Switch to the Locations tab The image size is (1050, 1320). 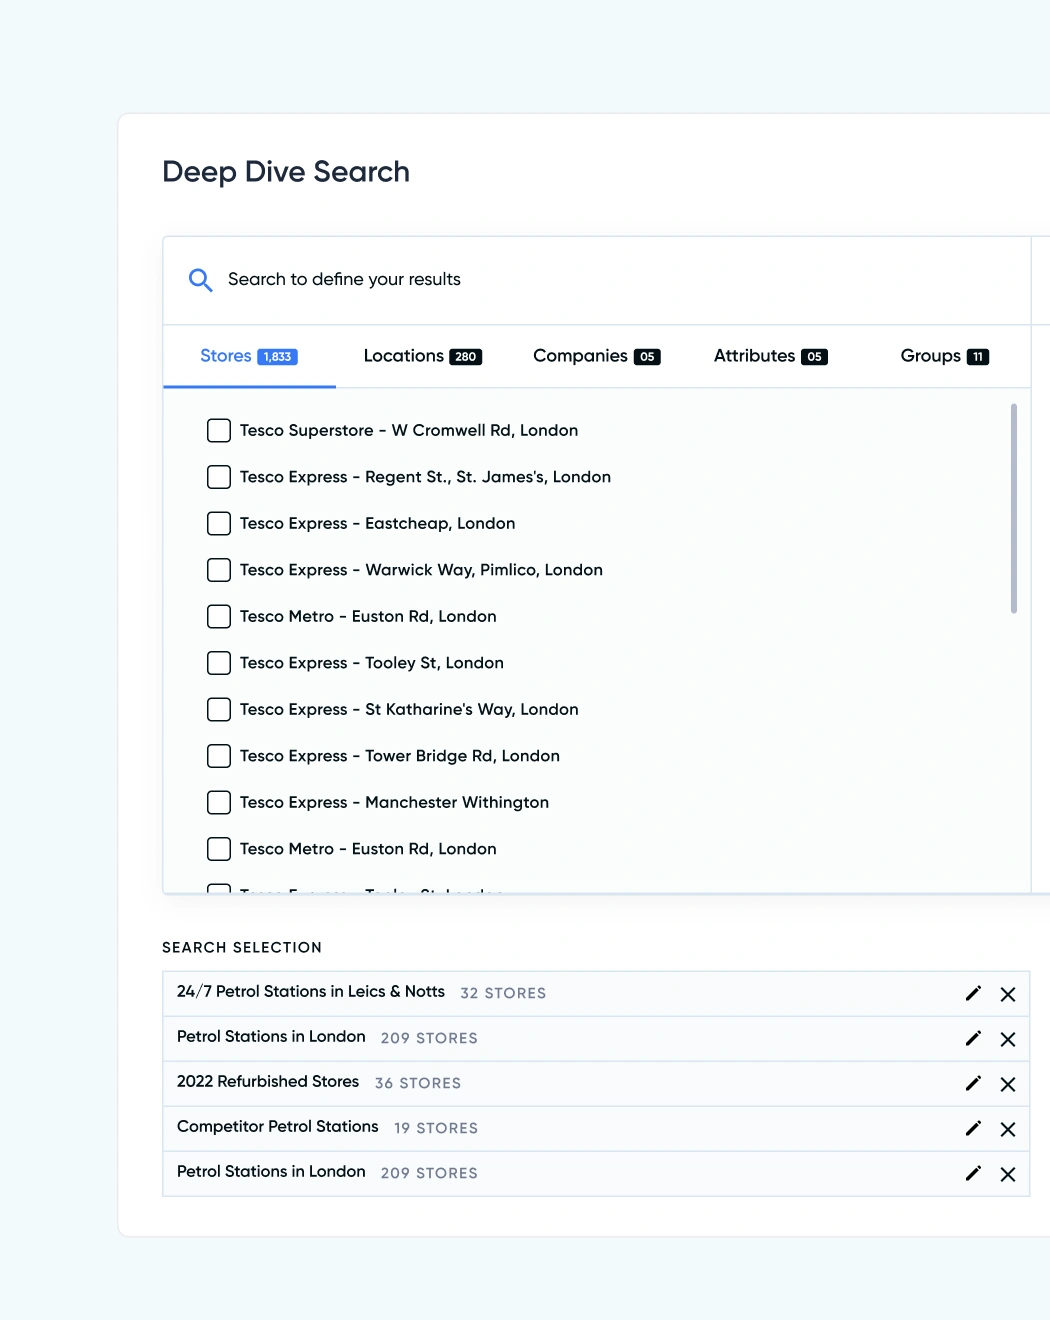tap(422, 356)
